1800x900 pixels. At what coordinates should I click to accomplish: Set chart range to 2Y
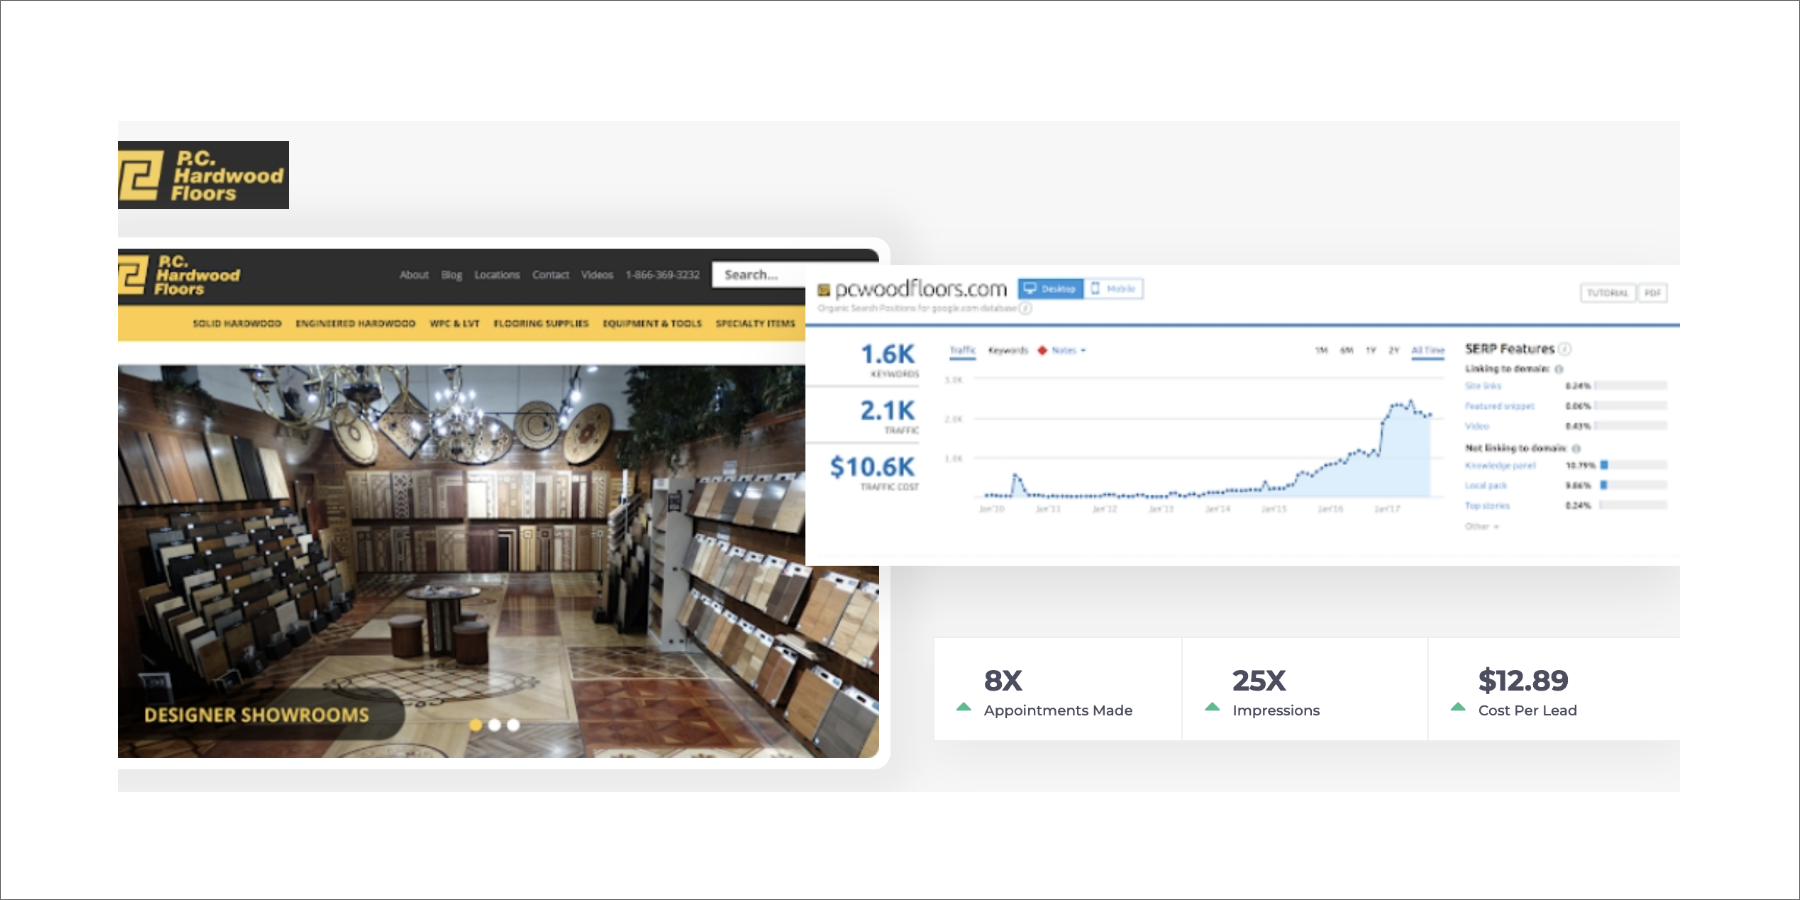[1393, 350]
